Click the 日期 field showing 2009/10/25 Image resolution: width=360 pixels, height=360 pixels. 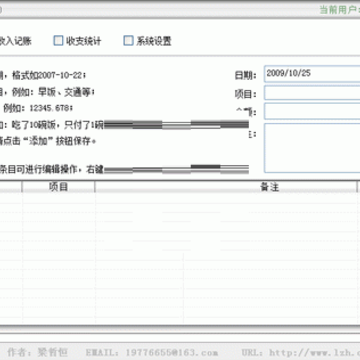tap(312, 74)
